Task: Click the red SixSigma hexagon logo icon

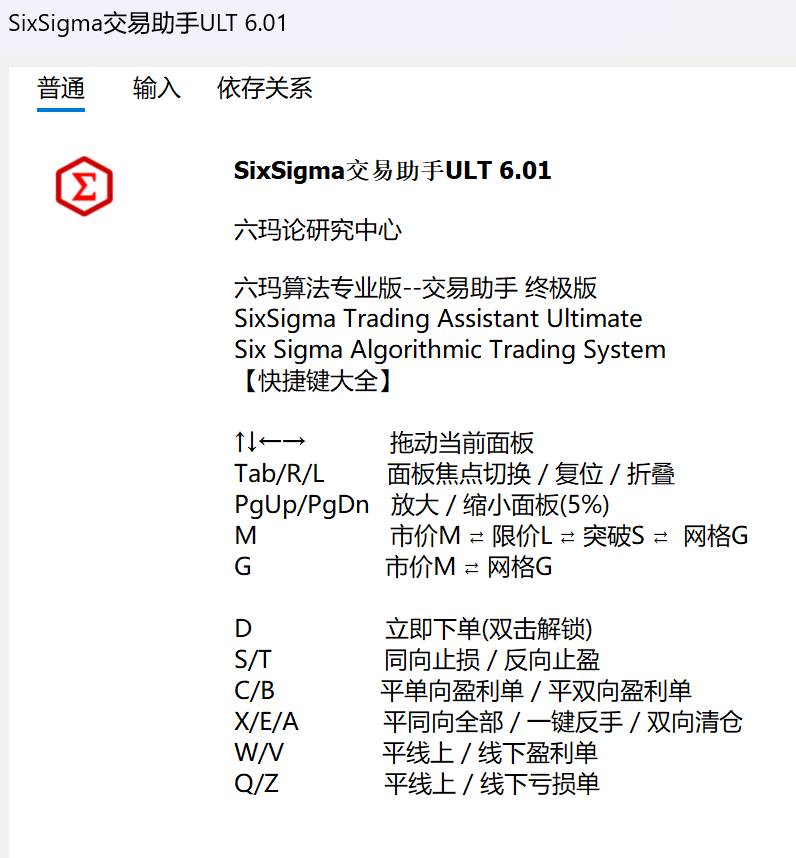Action: pyautogui.click(x=84, y=186)
